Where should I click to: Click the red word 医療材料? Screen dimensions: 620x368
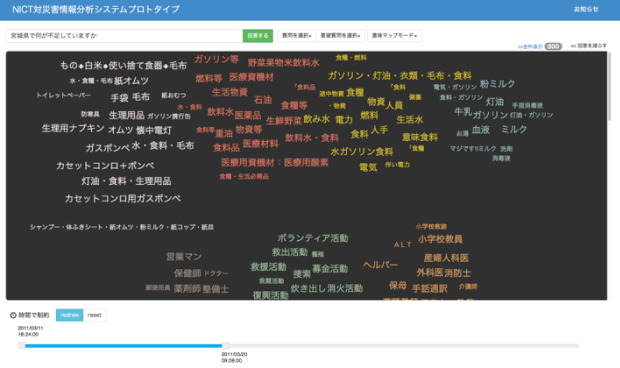[261, 143]
